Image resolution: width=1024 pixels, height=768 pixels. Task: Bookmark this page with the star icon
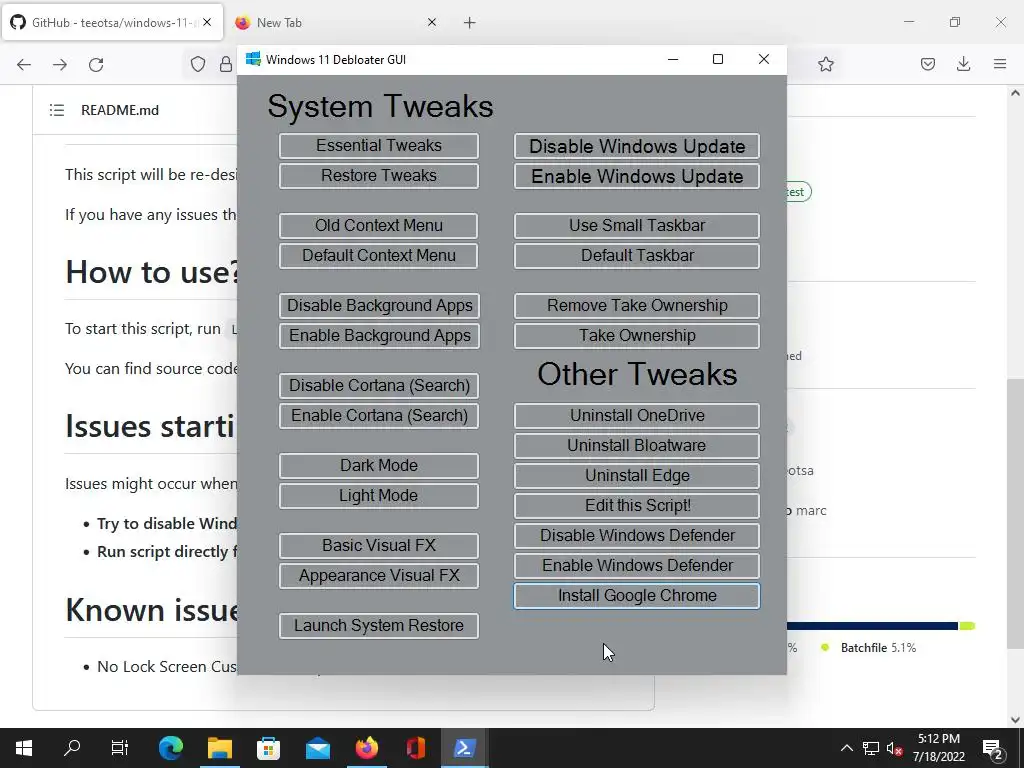826,64
